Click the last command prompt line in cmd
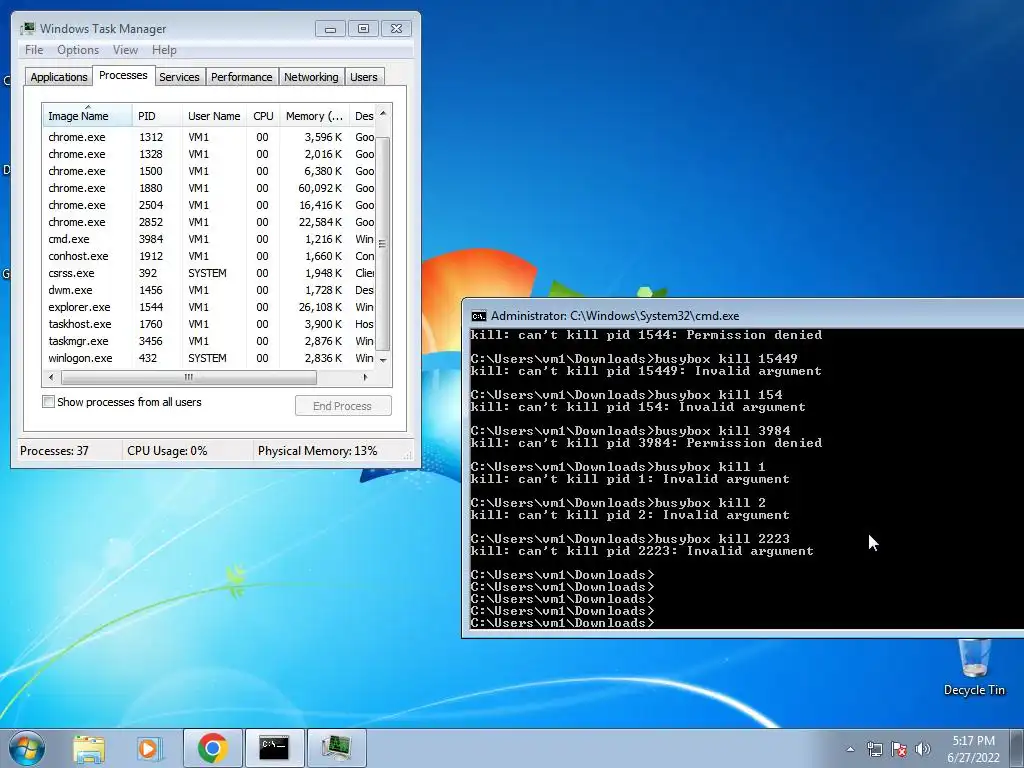 coord(562,623)
